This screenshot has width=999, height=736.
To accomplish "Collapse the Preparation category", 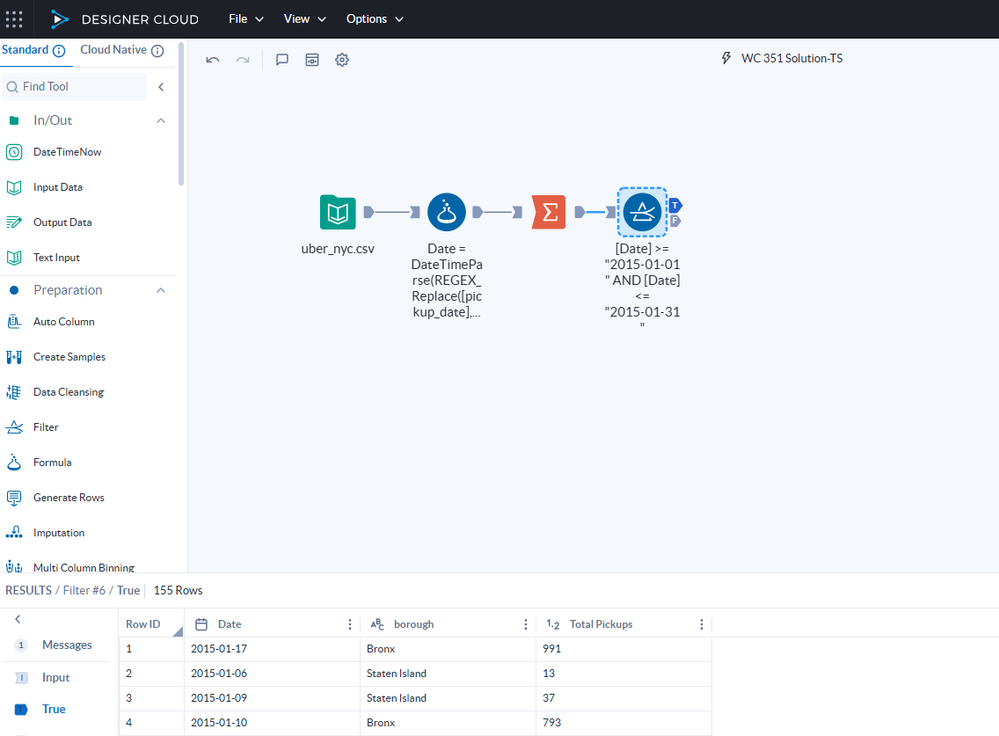I will (161, 291).
